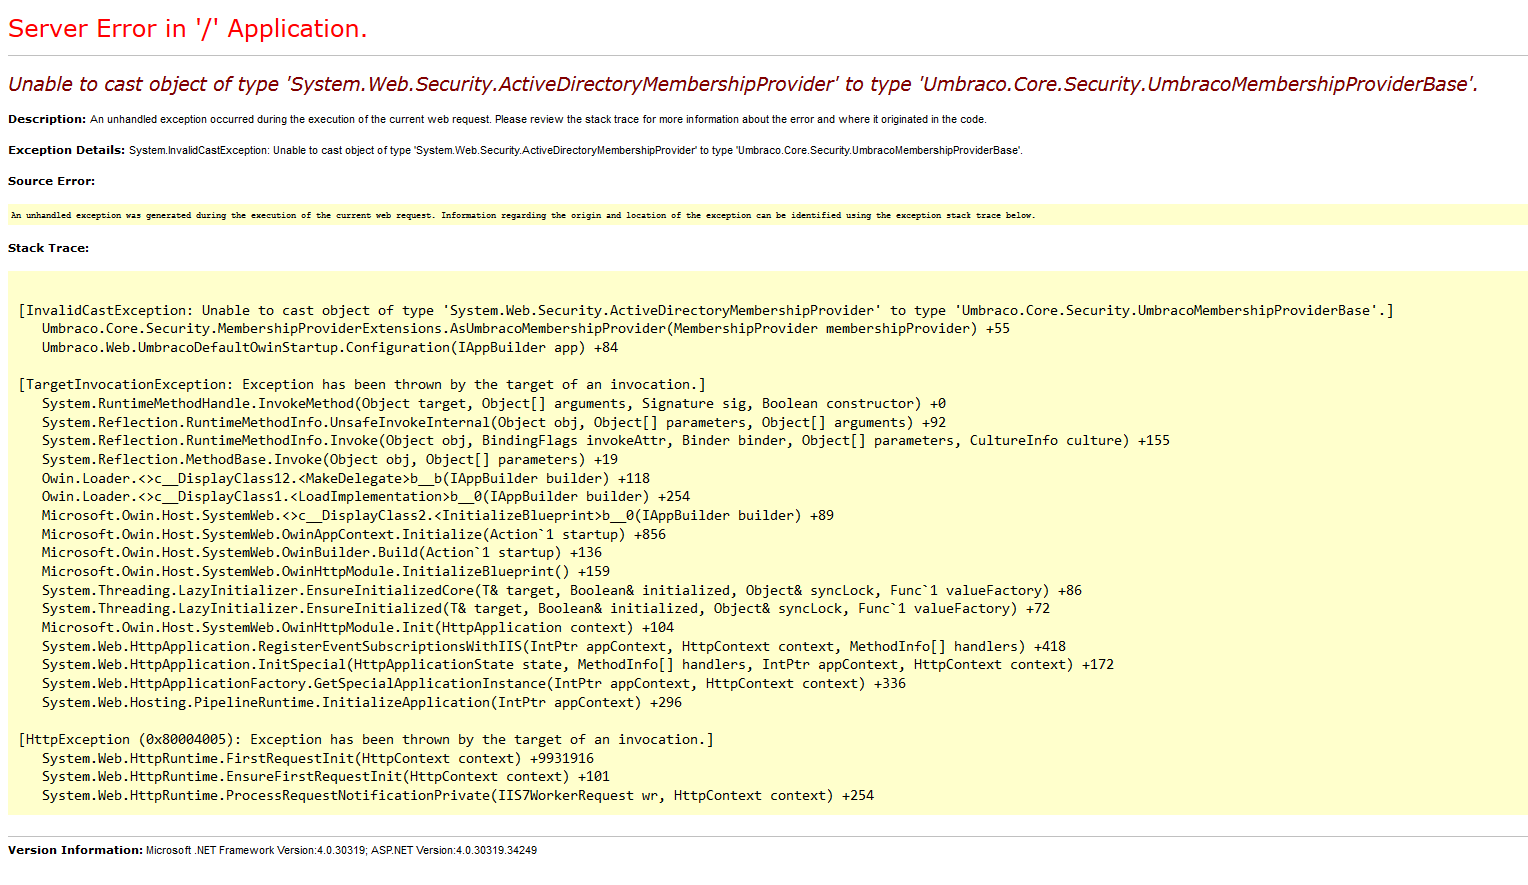The width and height of the screenshot is (1528, 885).
Task: Click the '[TargetInvocationException' line
Action: [x=362, y=385]
